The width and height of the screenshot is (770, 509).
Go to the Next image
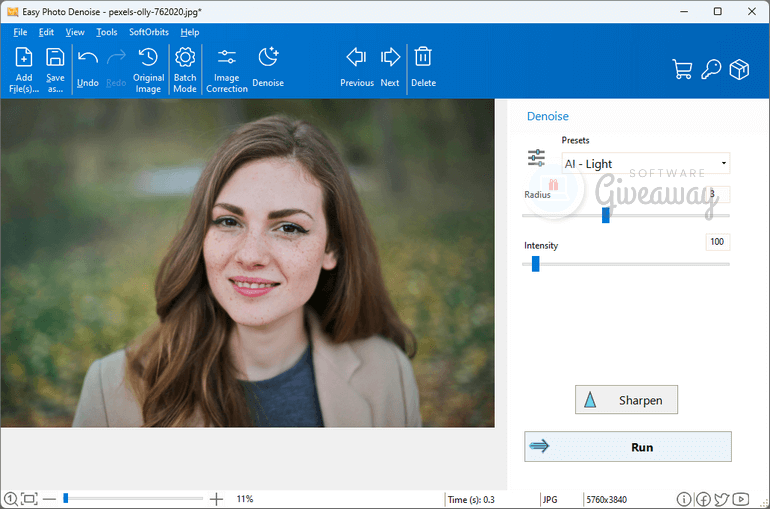click(x=390, y=68)
